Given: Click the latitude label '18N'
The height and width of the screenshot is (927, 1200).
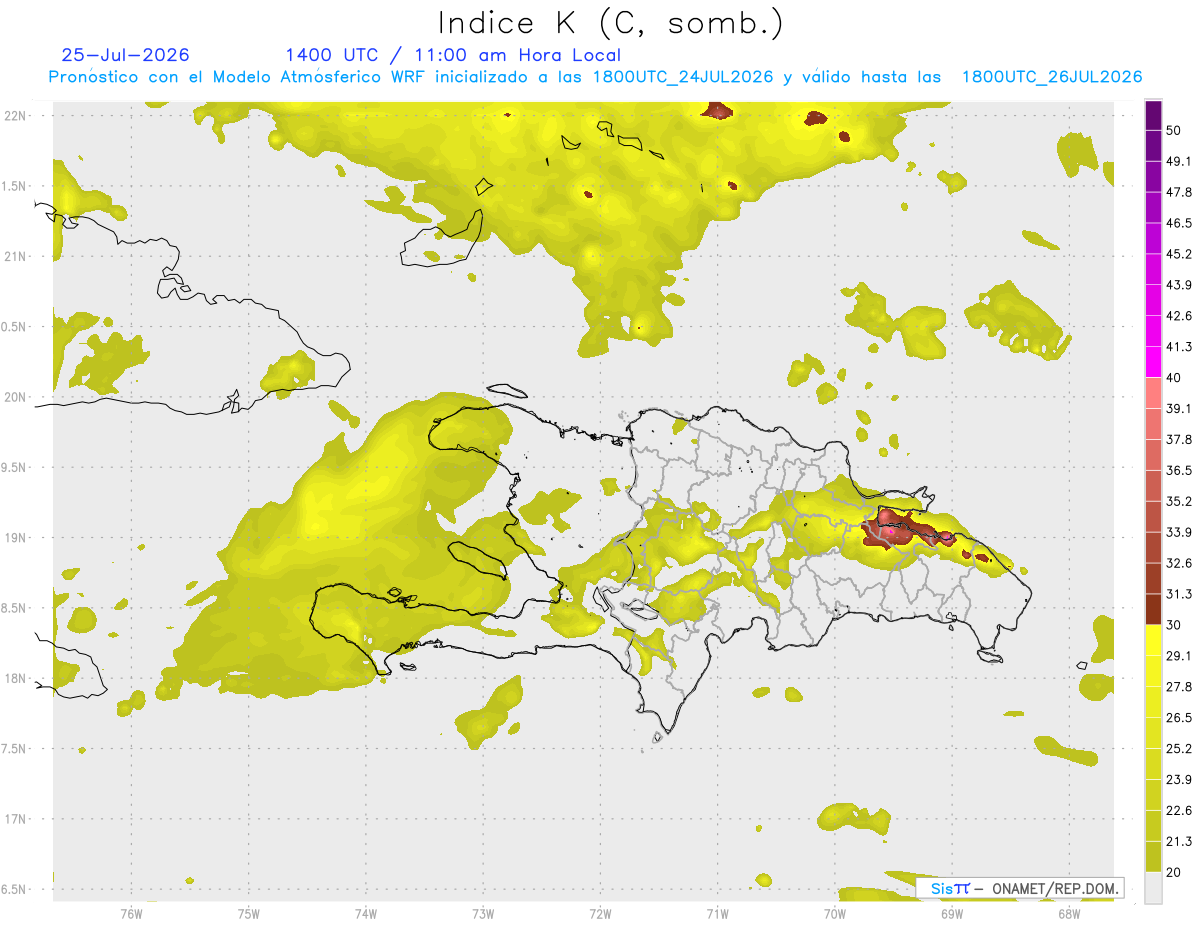Looking at the screenshot, I should [17, 678].
